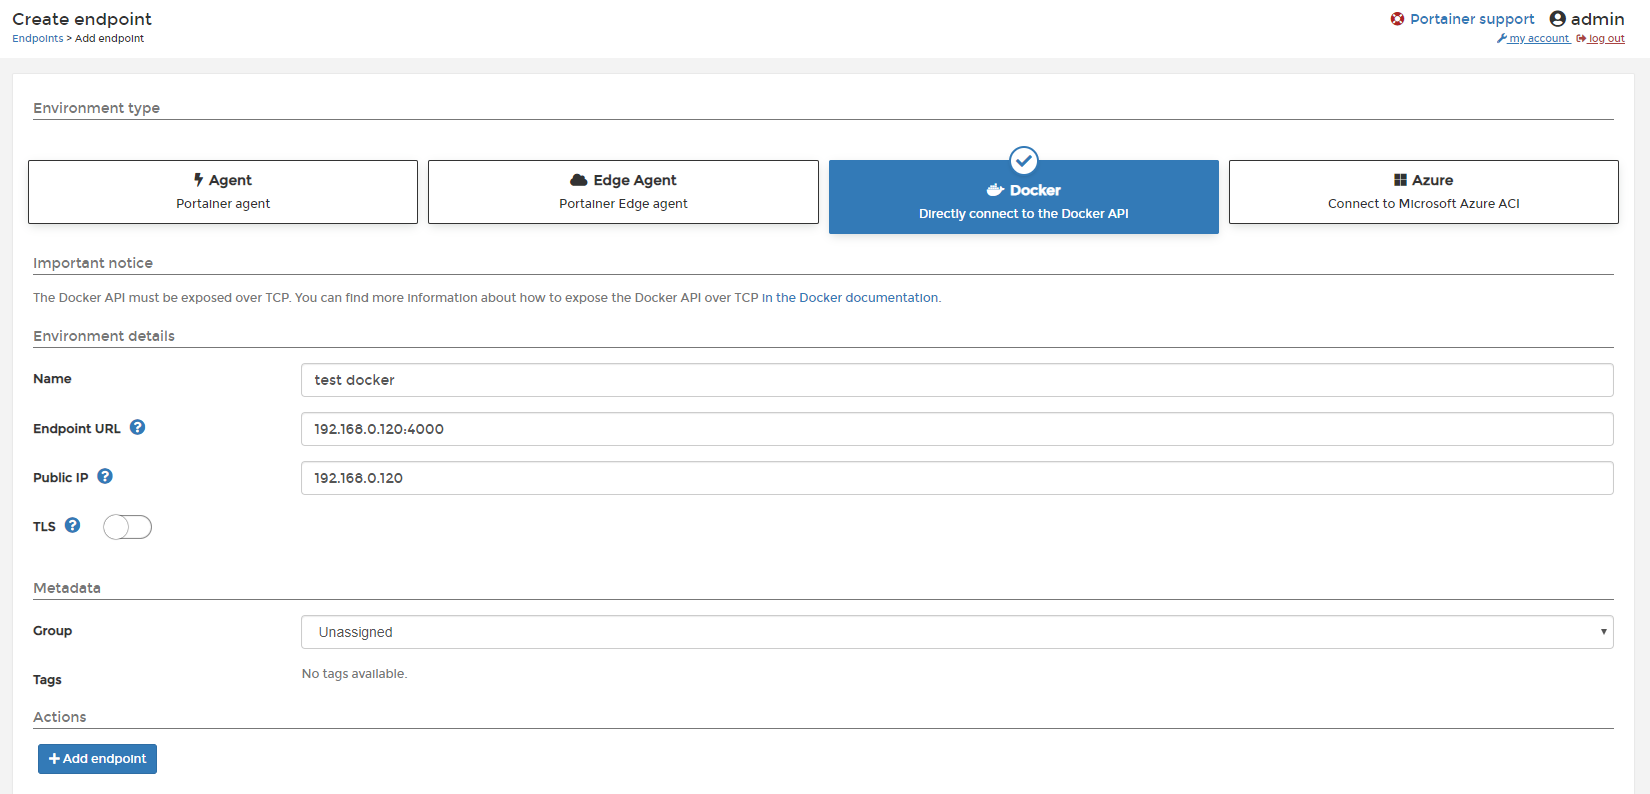
Task: Click the Public IP help icon
Action: click(x=105, y=476)
